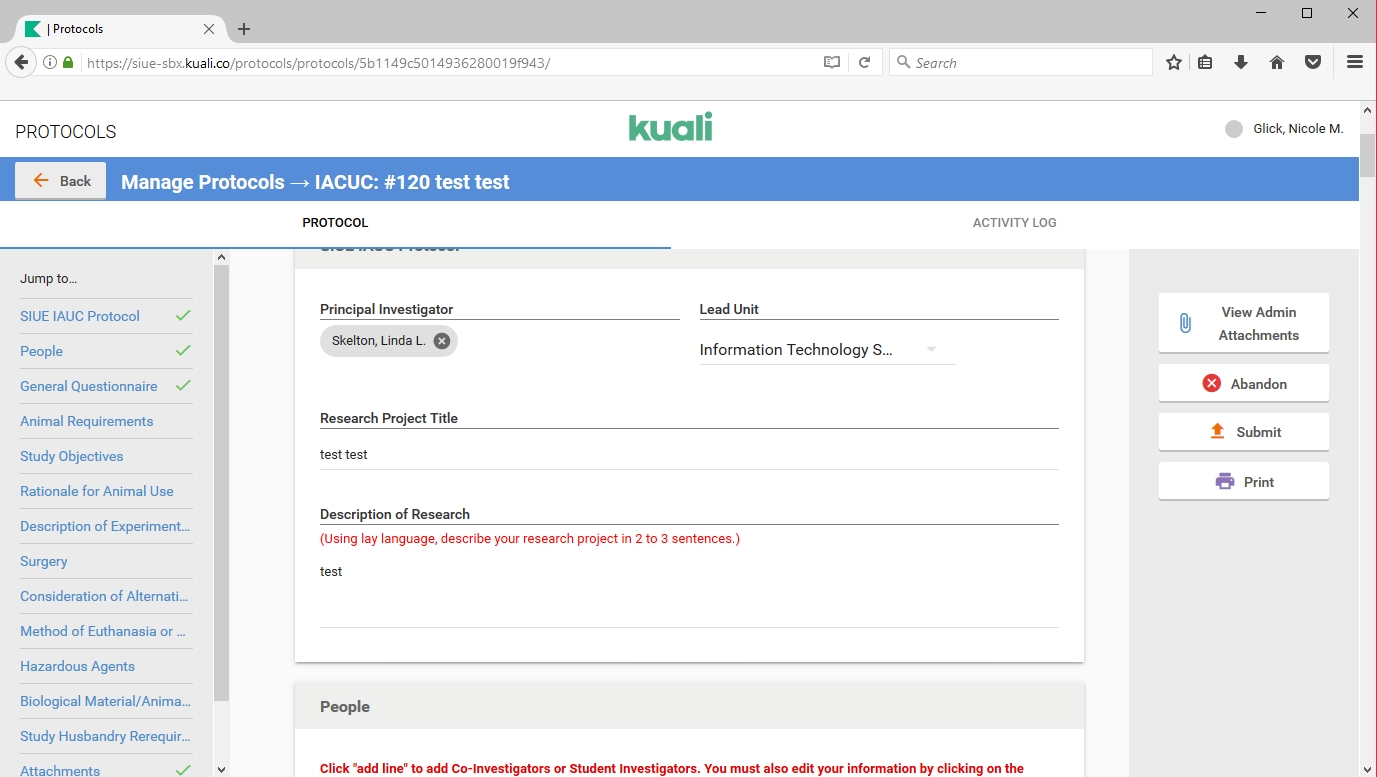
Task: Remove Skelton, Linda L. from Principal Investigator
Action: point(441,341)
